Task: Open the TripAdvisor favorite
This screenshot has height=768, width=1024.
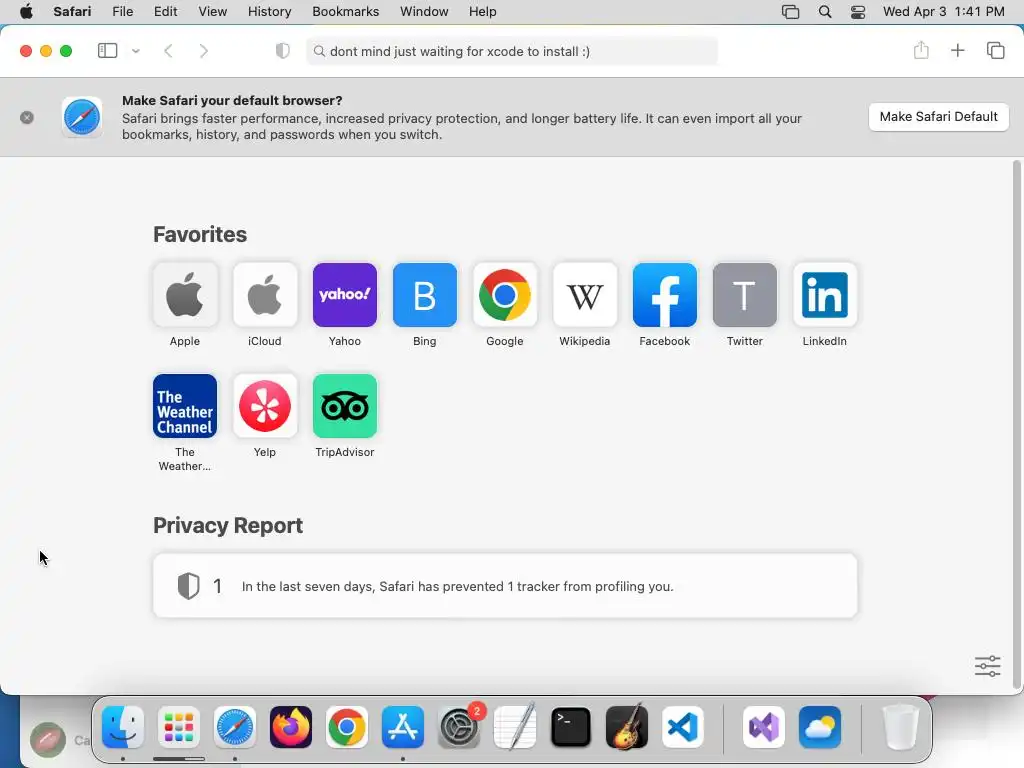Action: 345,406
